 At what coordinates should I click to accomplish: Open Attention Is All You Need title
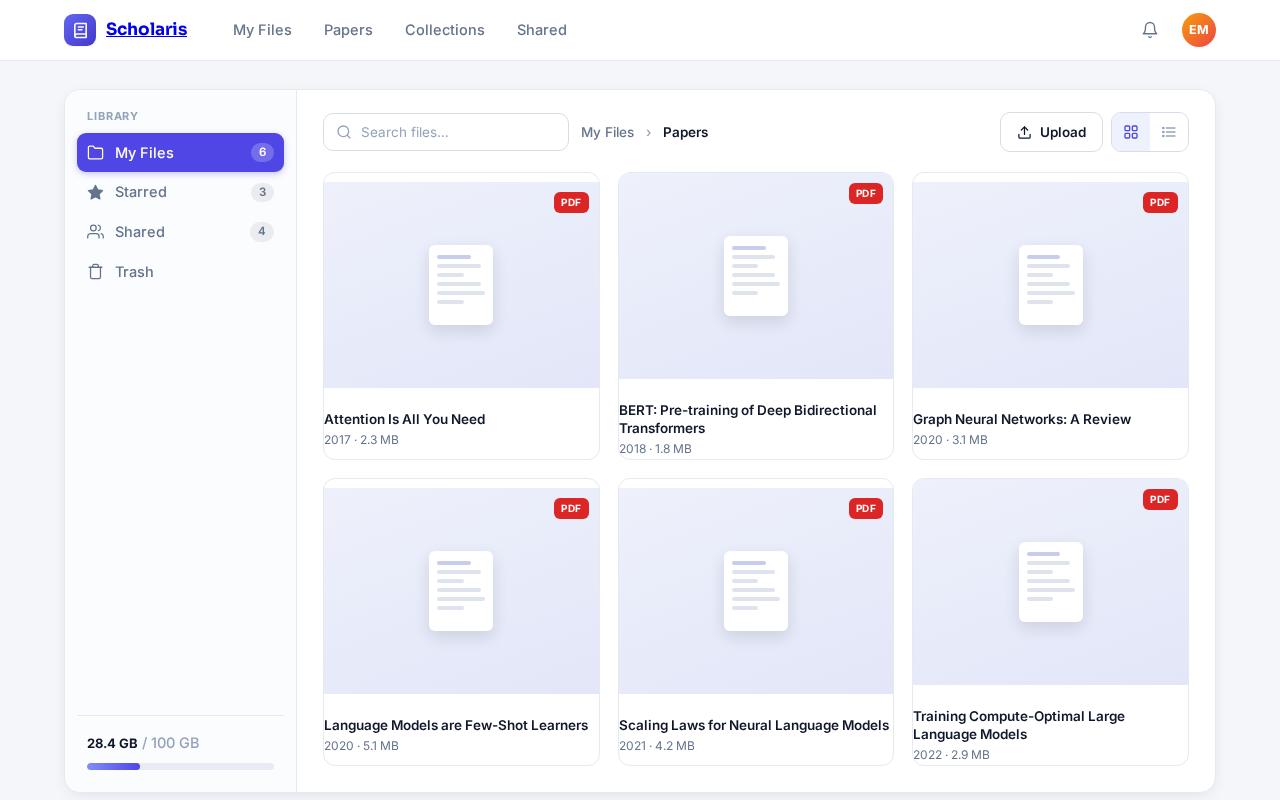click(404, 419)
